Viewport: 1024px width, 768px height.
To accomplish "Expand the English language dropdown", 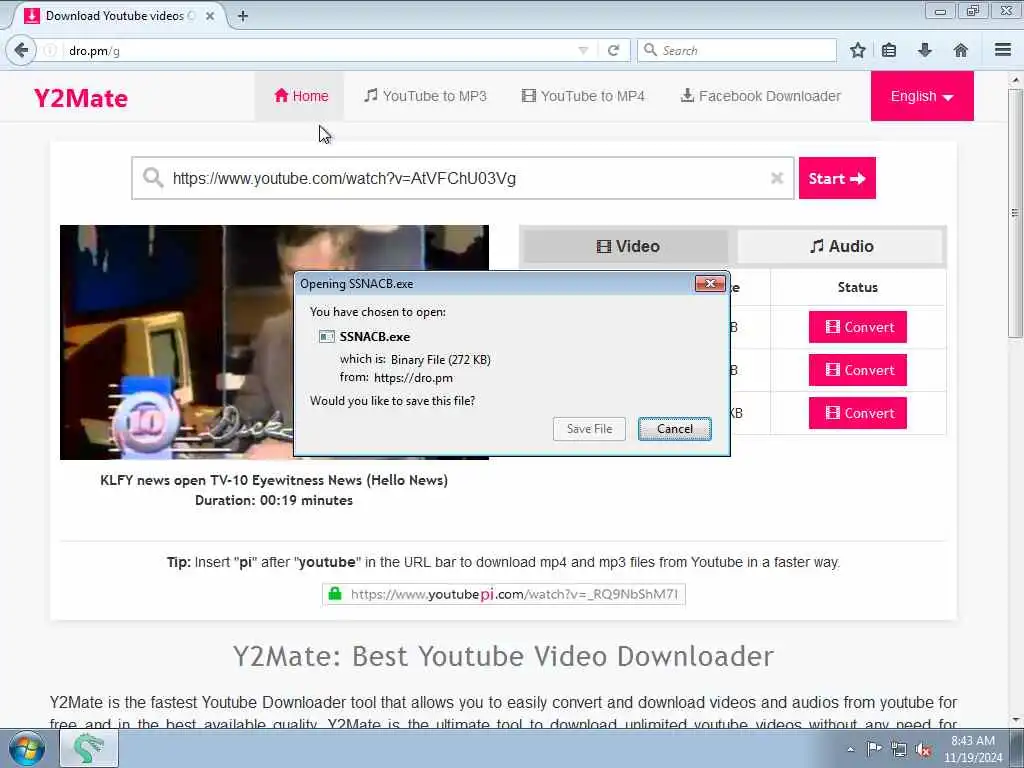I will (x=921, y=96).
